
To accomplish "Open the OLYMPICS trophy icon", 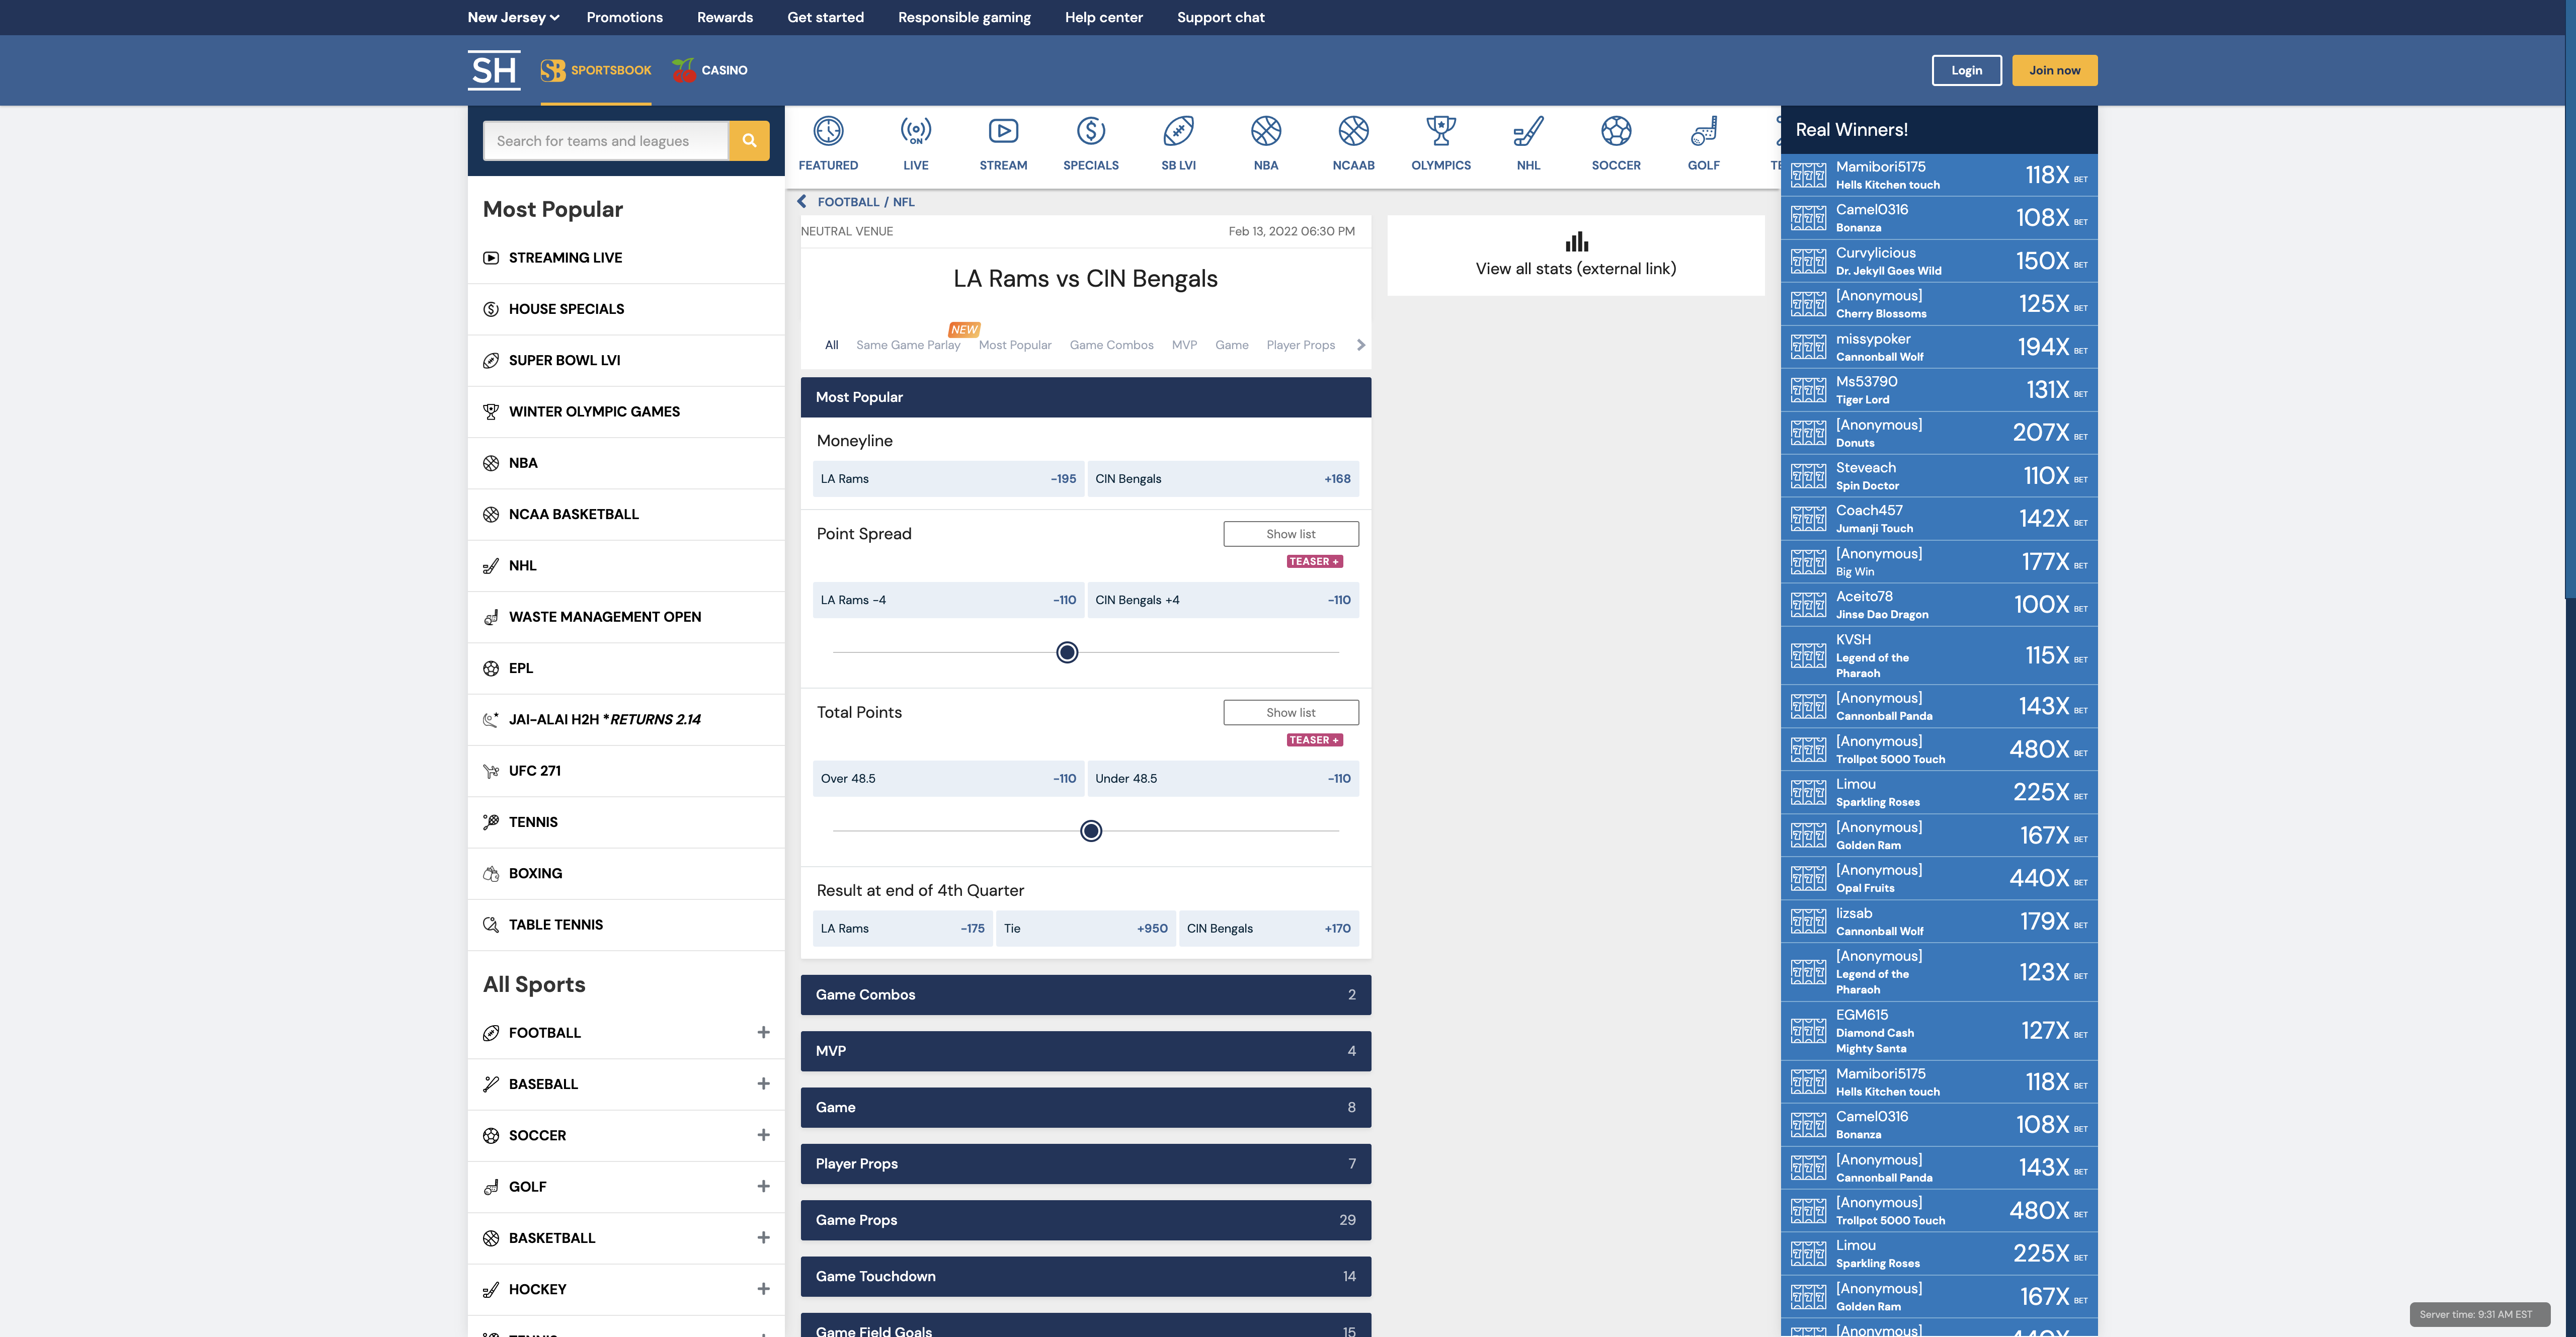I will [1440, 140].
